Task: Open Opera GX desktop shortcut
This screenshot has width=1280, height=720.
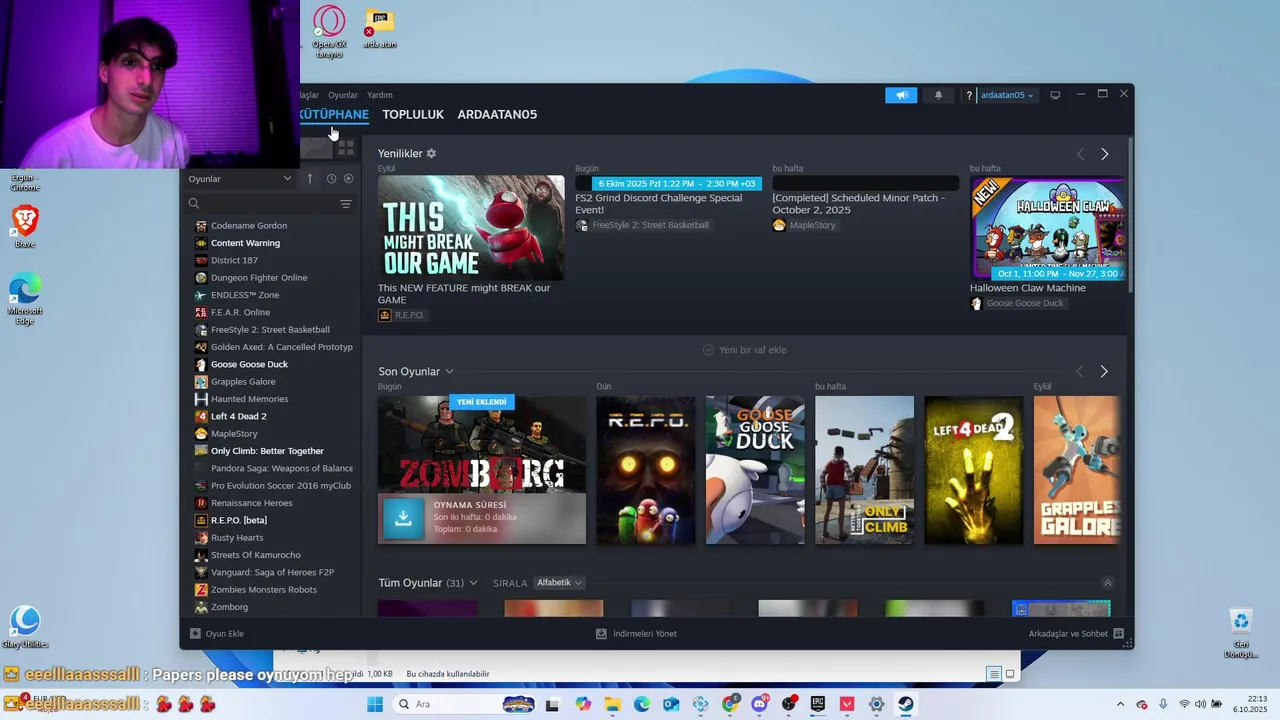Action: [x=329, y=32]
